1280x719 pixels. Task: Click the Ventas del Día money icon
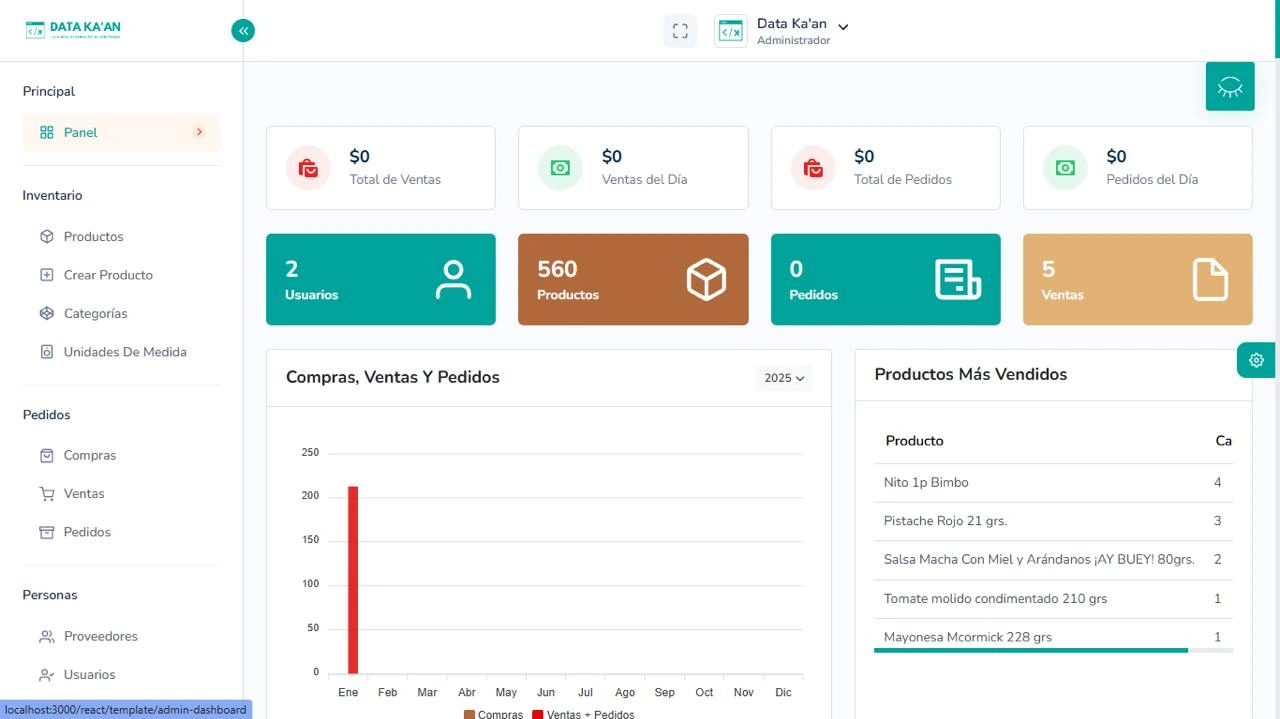click(560, 168)
